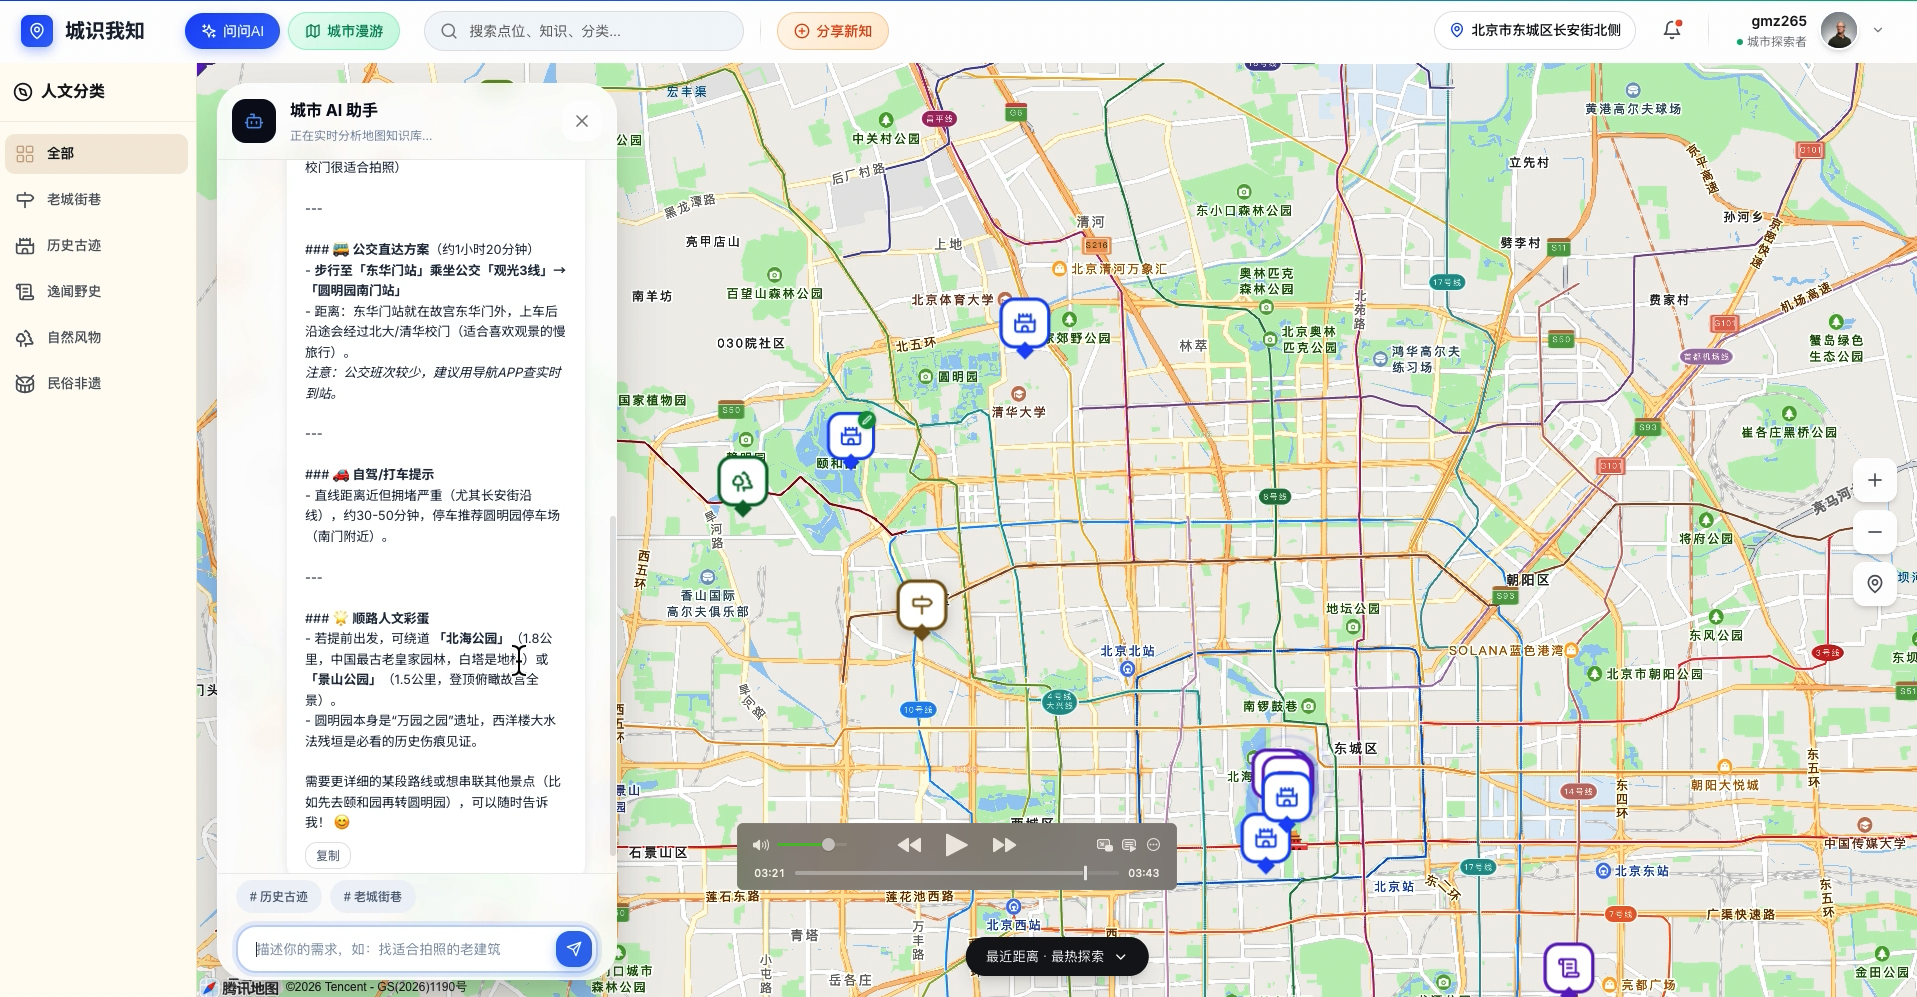The width and height of the screenshot is (1917, 997).
Task: Click the purple anecdote marker near 亮都广场
Action: tap(1568, 968)
